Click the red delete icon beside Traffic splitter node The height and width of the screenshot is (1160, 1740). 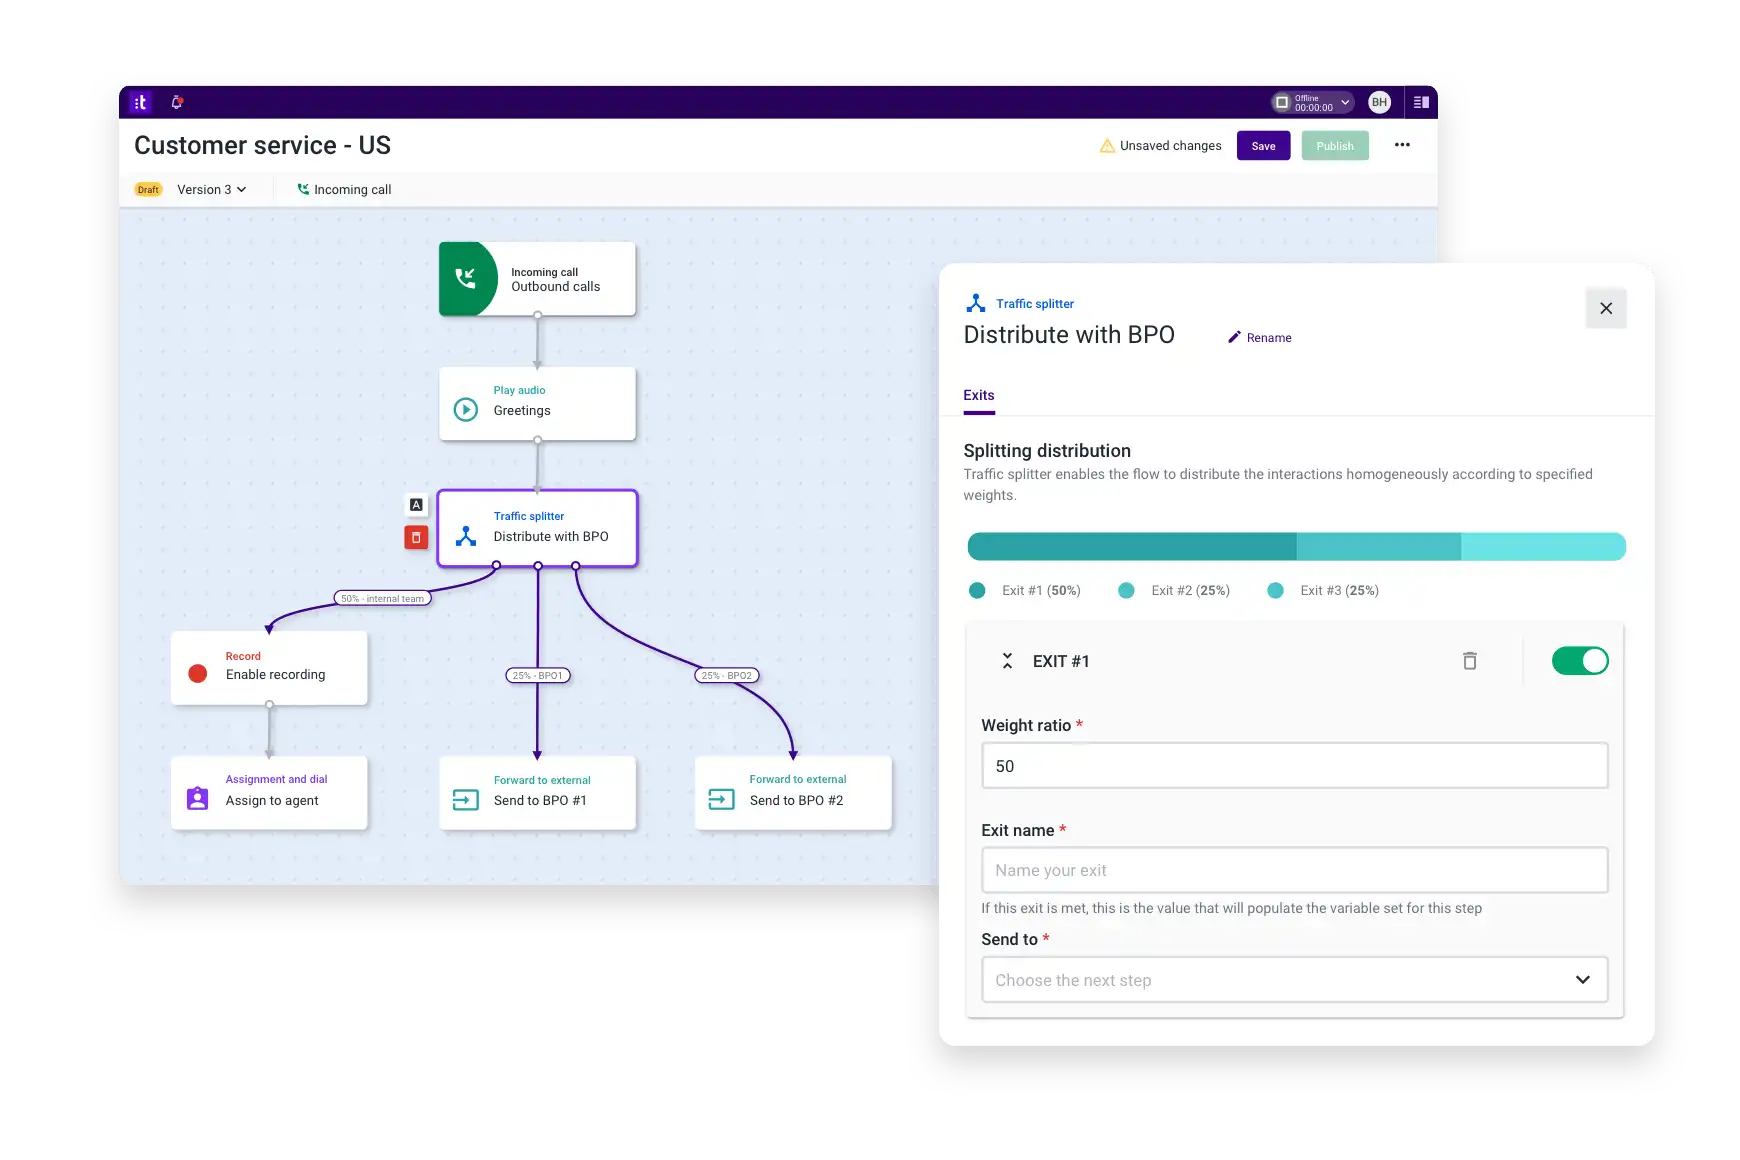pyautogui.click(x=415, y=537)
